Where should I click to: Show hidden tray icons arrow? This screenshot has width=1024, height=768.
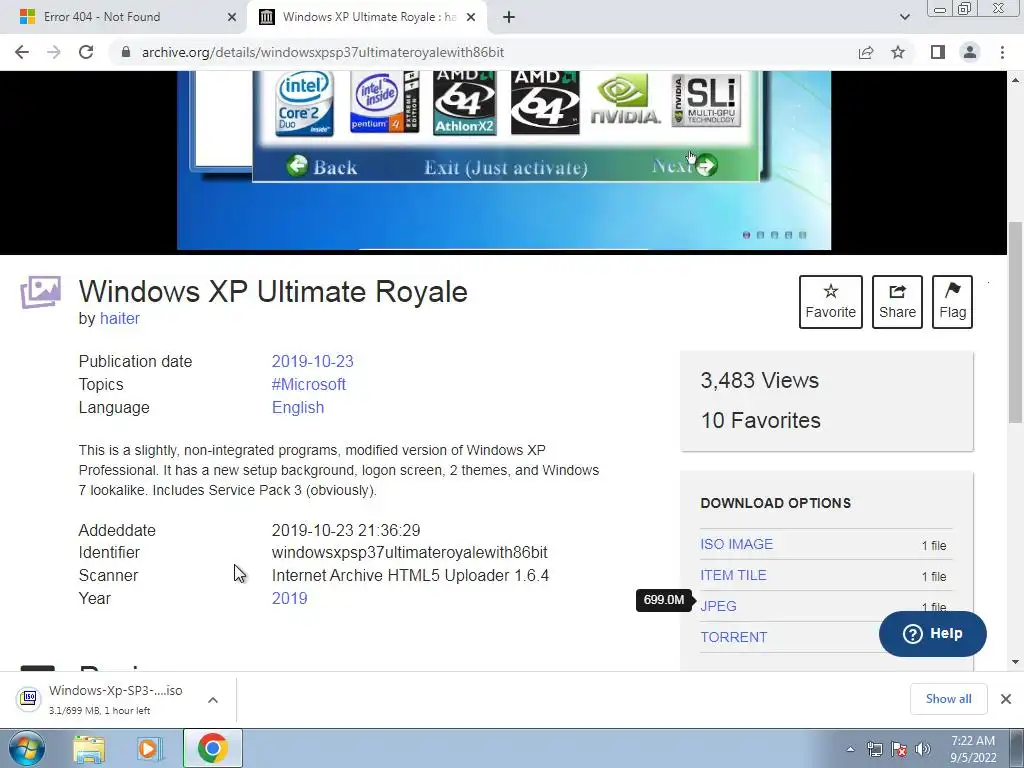tap(850, 749)
